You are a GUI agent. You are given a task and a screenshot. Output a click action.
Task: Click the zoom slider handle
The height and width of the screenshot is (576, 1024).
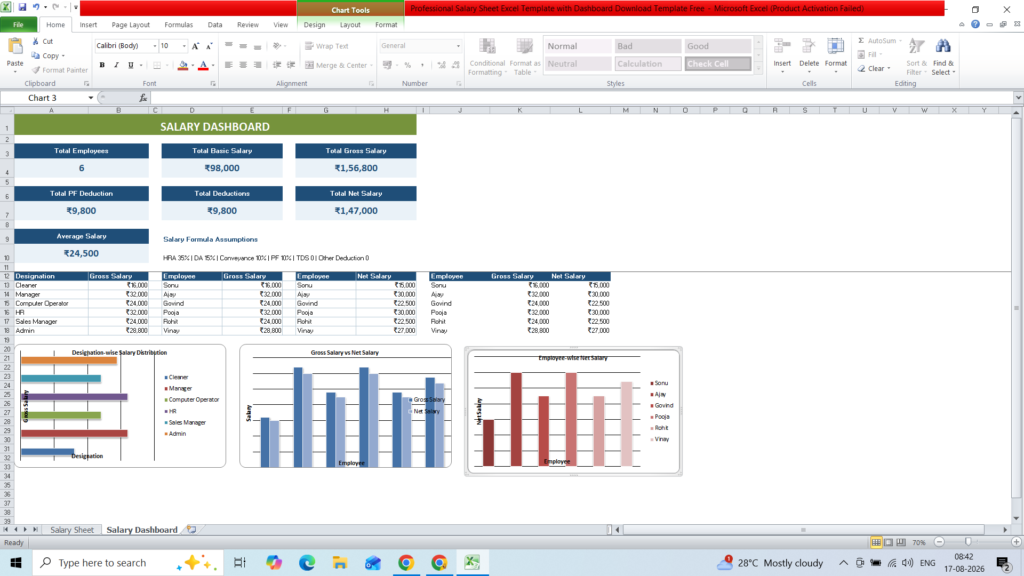[968, 542]
